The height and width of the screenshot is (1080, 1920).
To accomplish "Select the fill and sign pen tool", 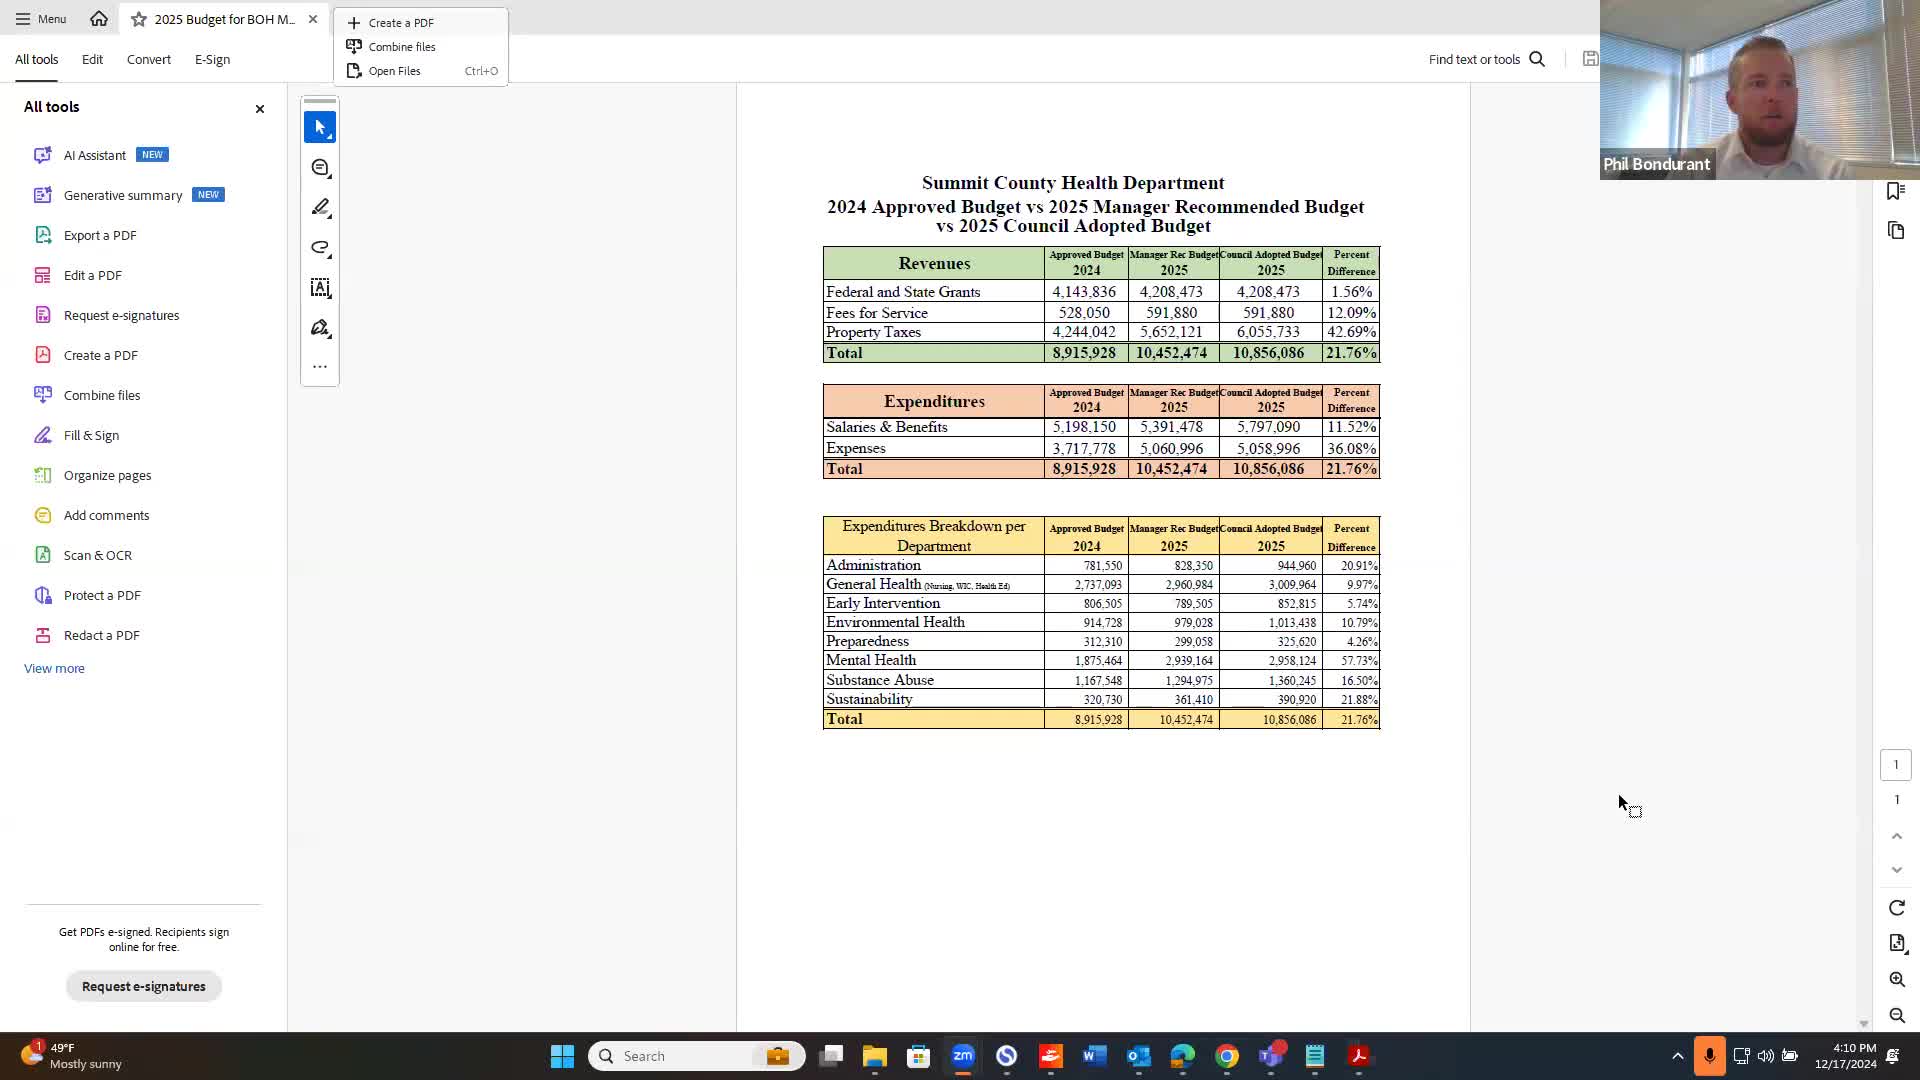I will click(320, 328).
